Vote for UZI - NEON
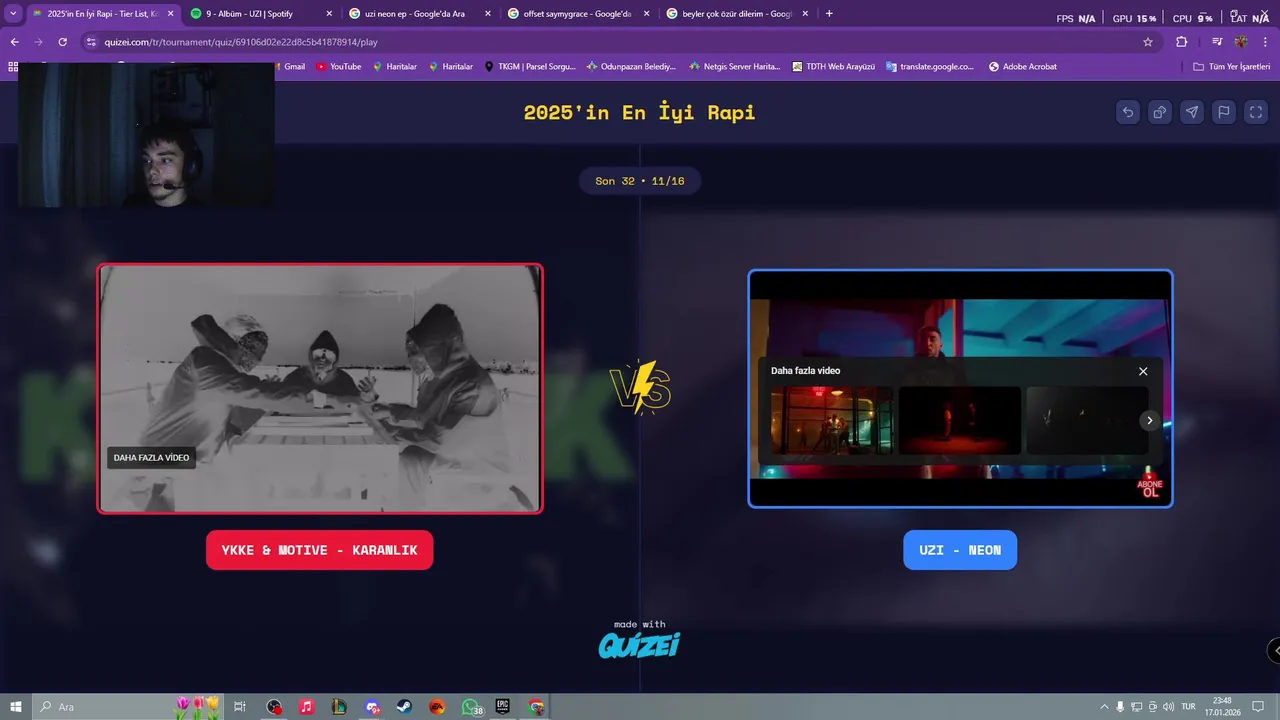This screenshot has width=1280, height=720. coord(960,550)
